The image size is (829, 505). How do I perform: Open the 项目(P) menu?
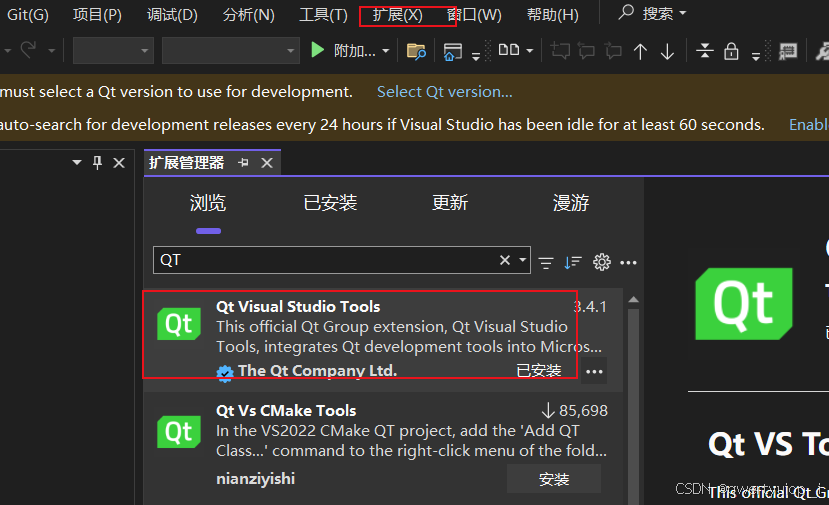[97, 14]
